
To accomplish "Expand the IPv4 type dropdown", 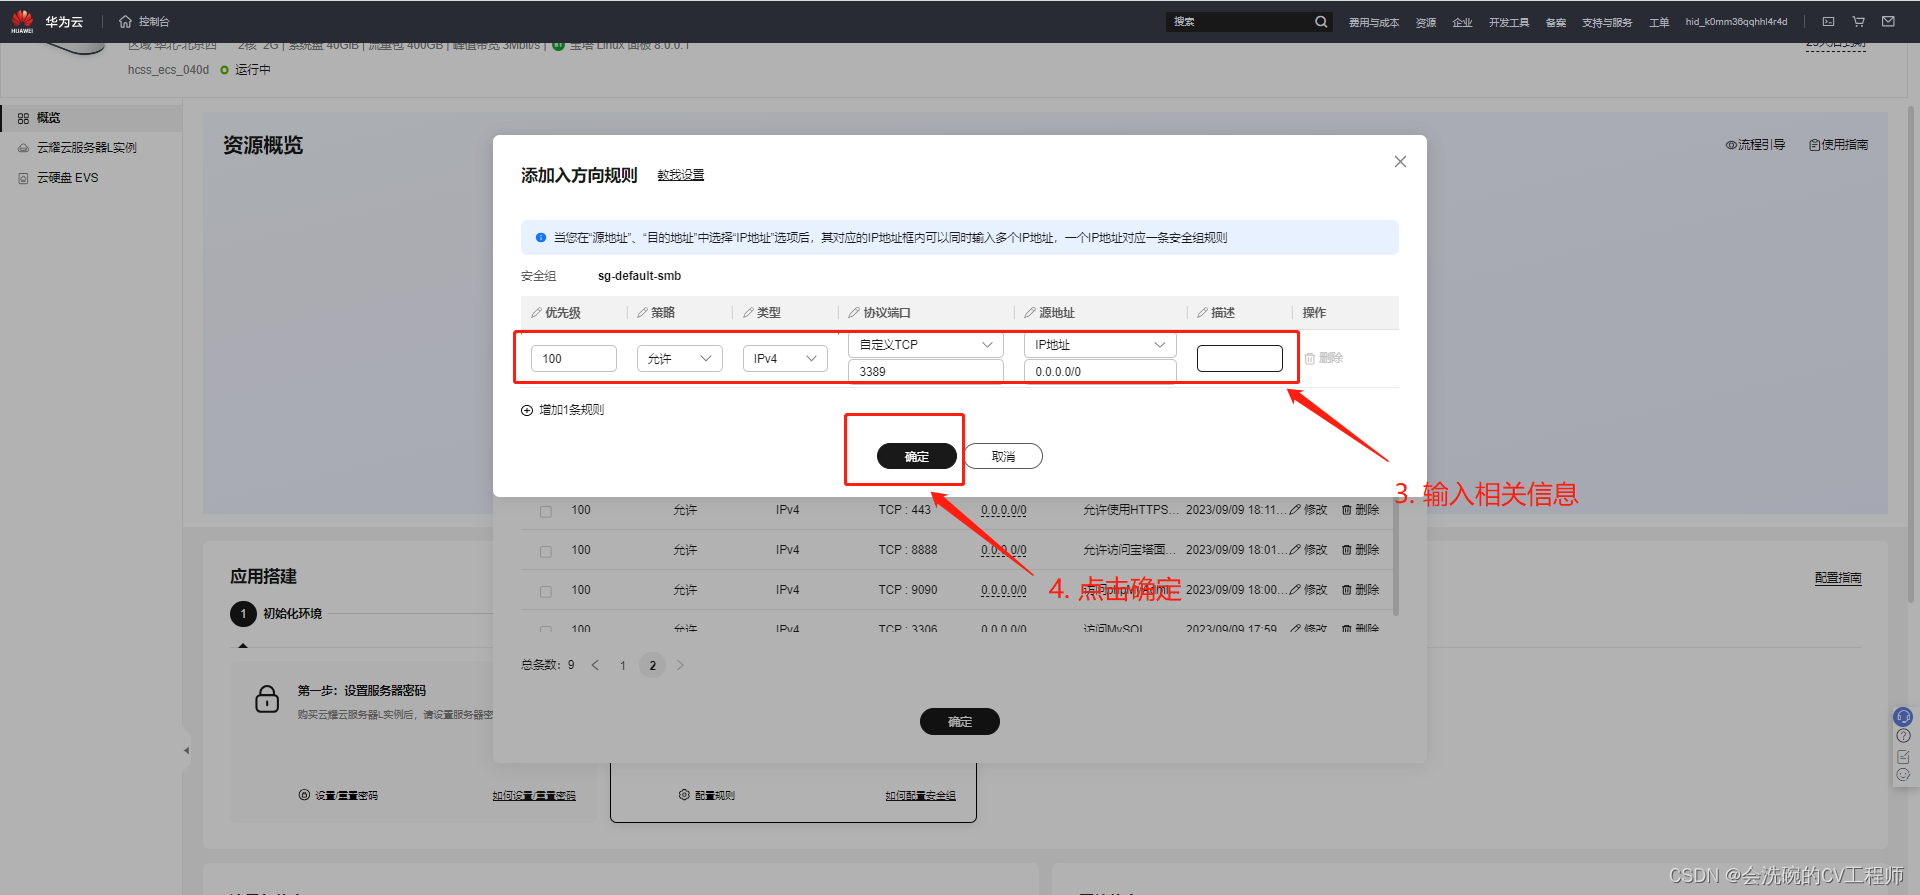I will [784, 359].
